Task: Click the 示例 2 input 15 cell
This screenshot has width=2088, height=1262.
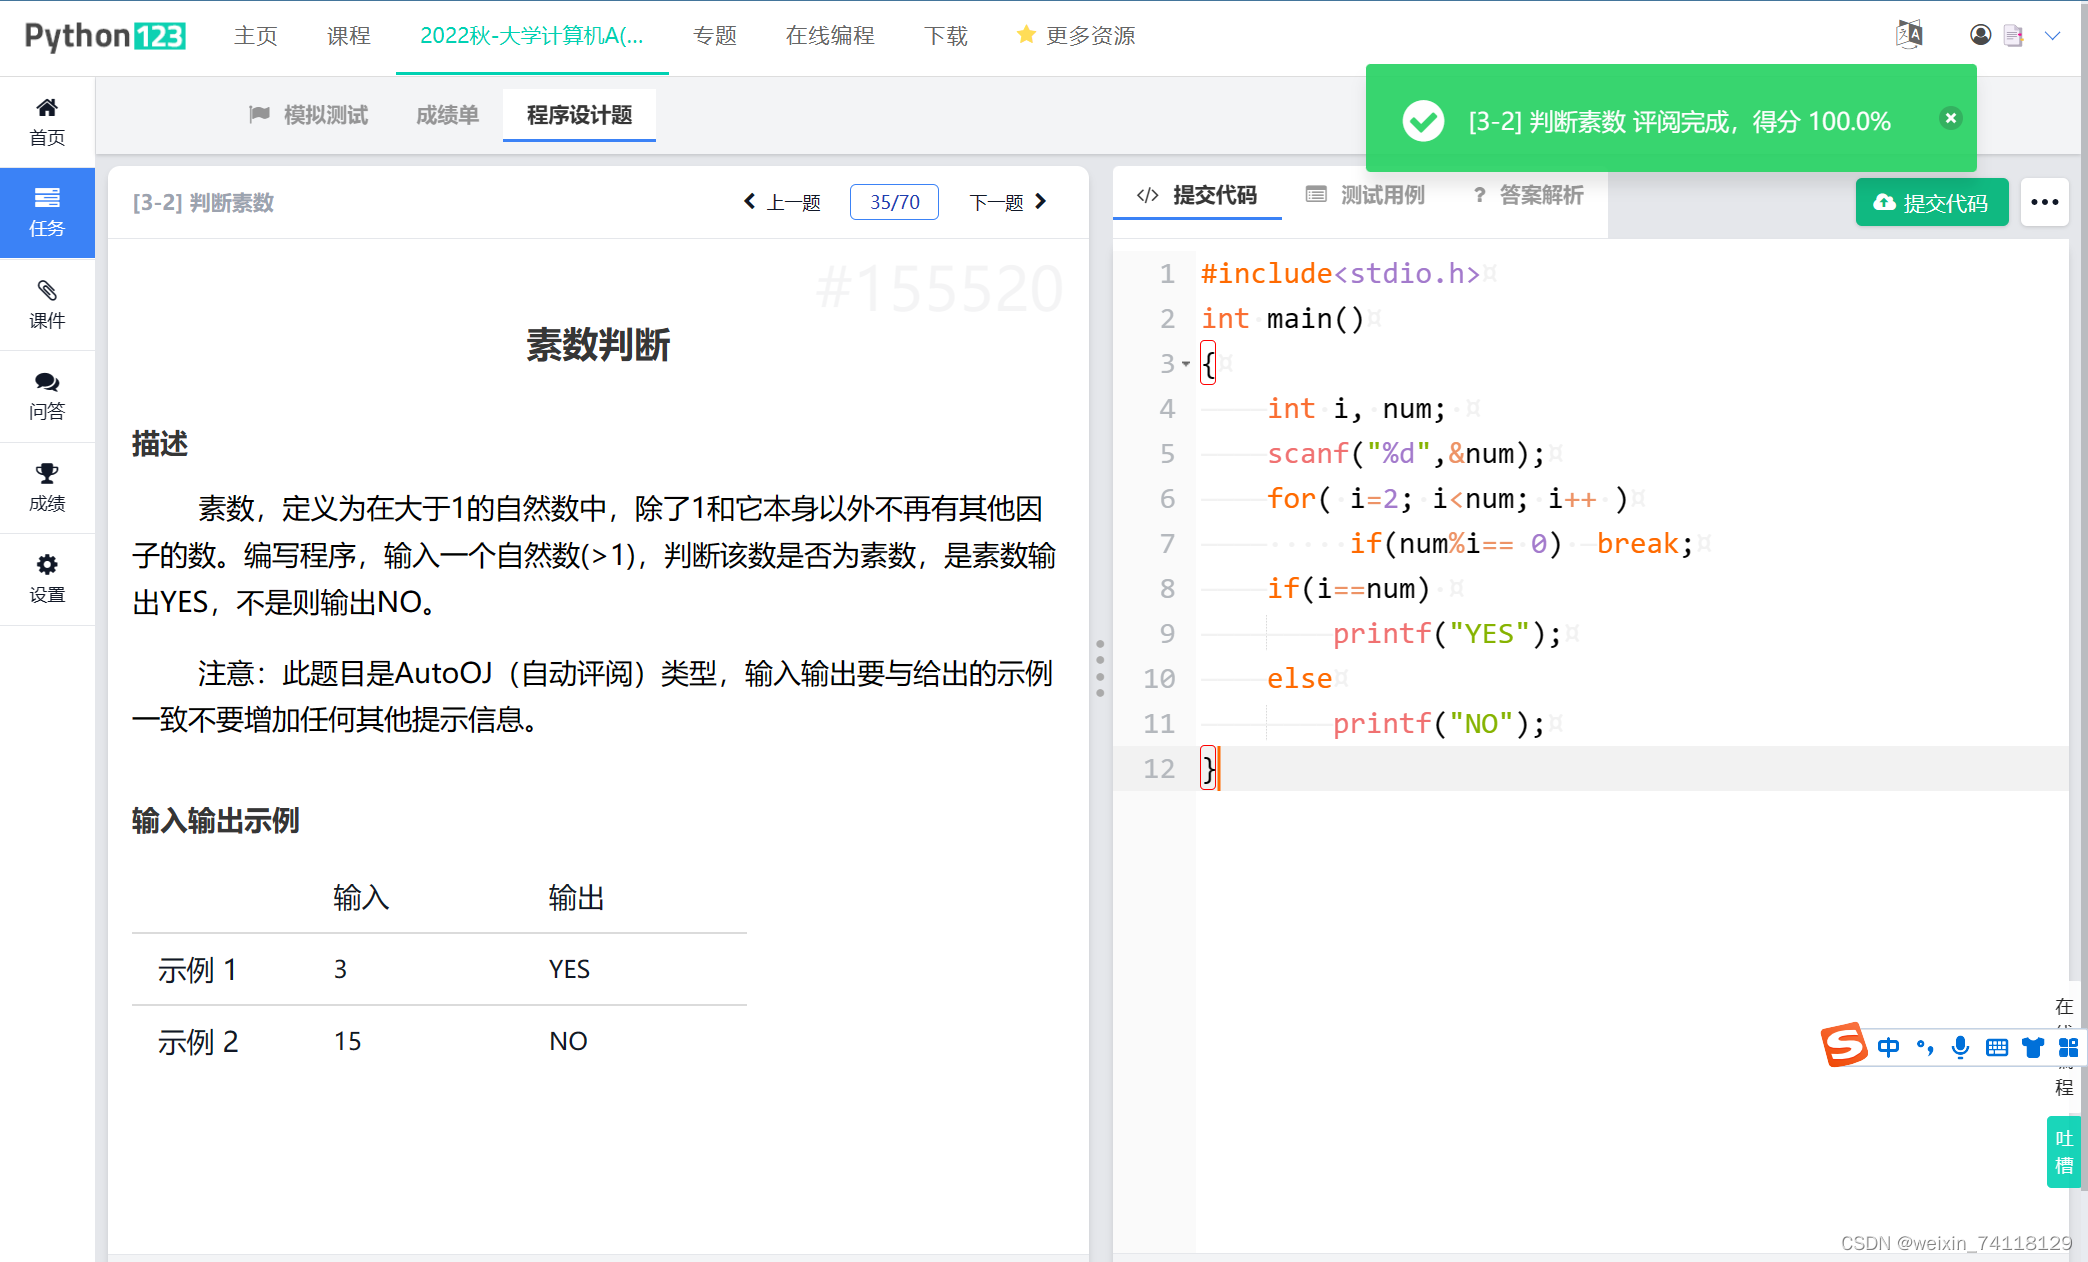Action: (x=347, y=1041)
